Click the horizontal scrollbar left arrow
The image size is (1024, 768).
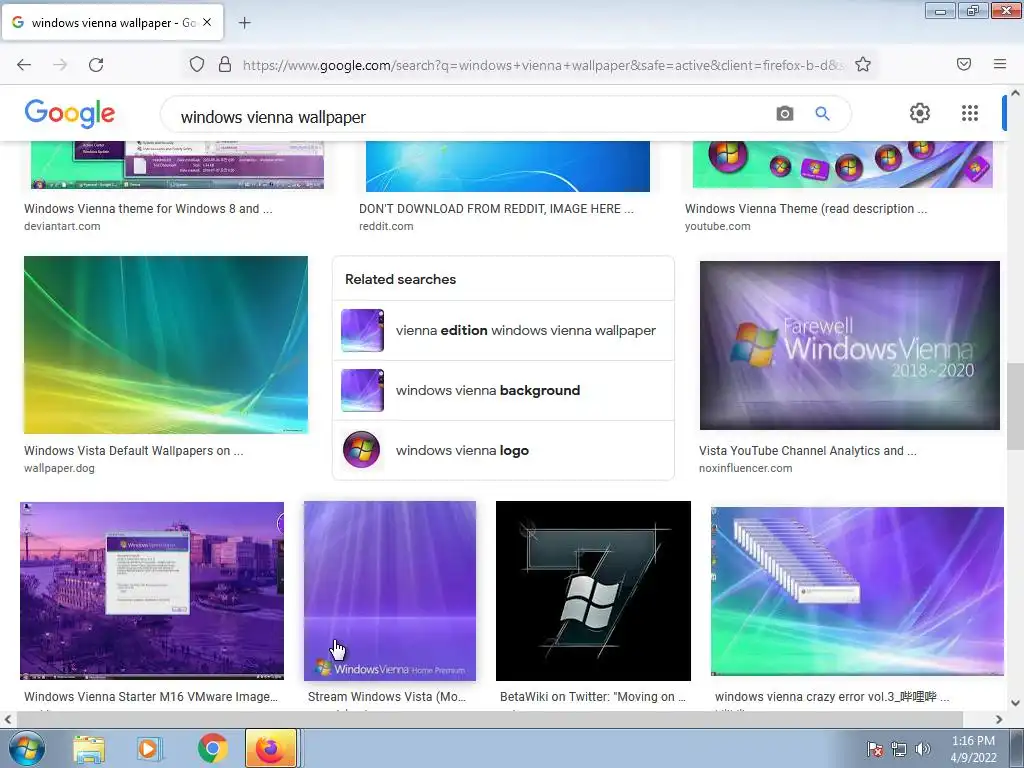click(x=8, y=719)
